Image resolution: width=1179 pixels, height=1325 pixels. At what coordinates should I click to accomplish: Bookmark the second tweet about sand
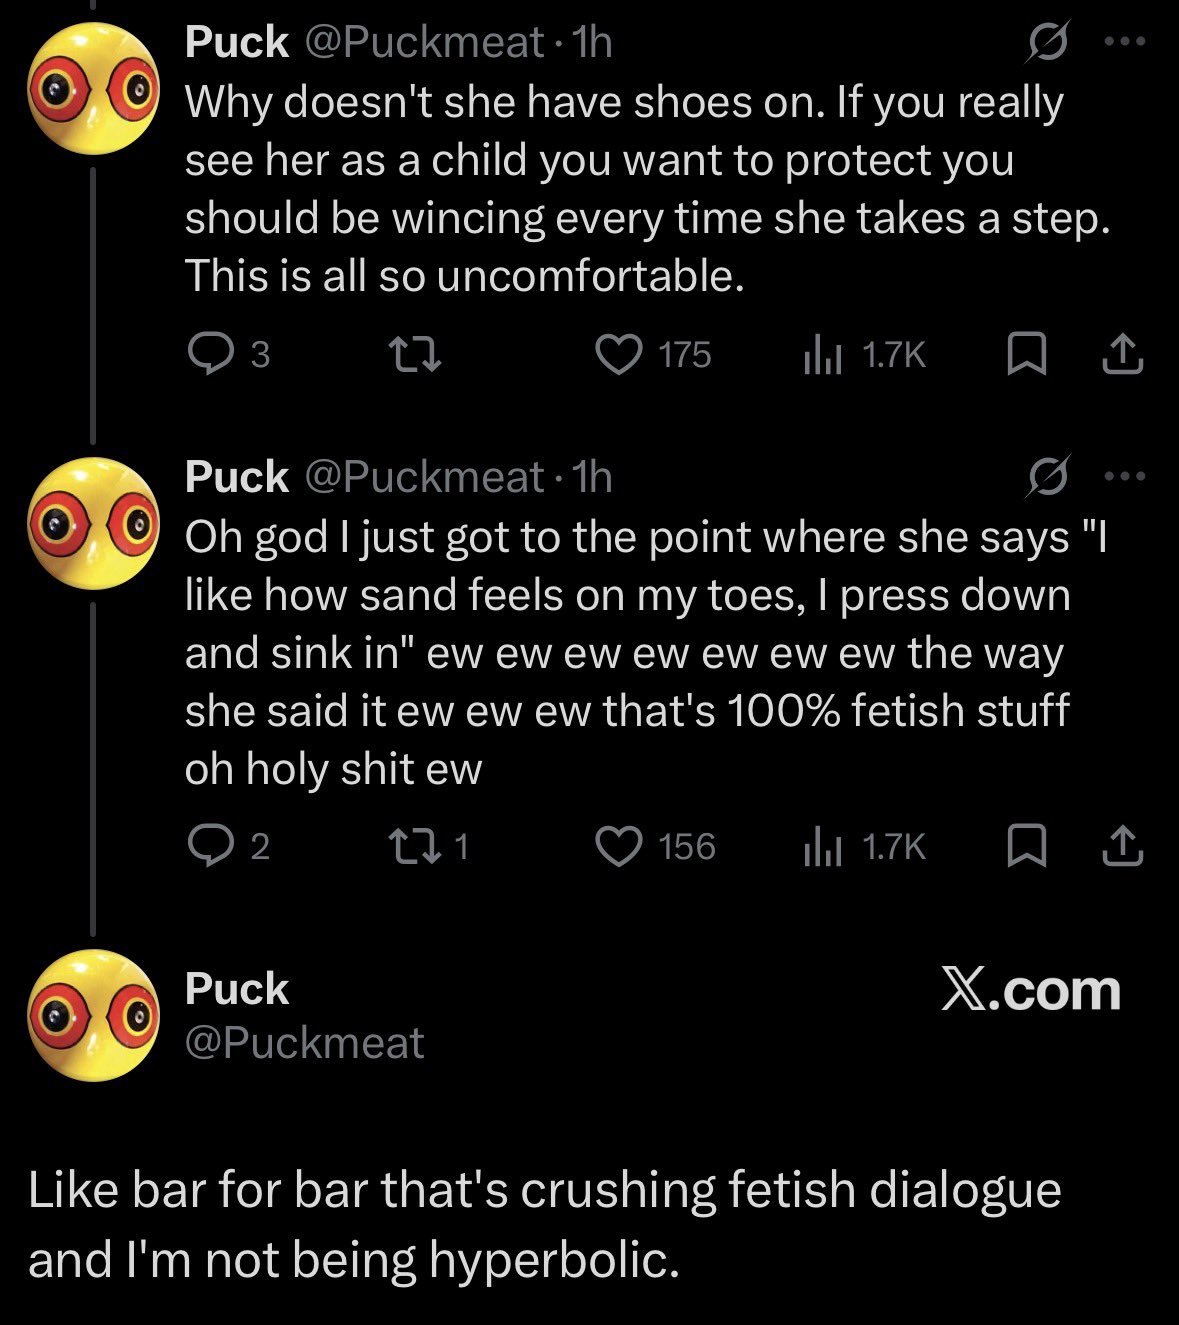pos(1026,846)
